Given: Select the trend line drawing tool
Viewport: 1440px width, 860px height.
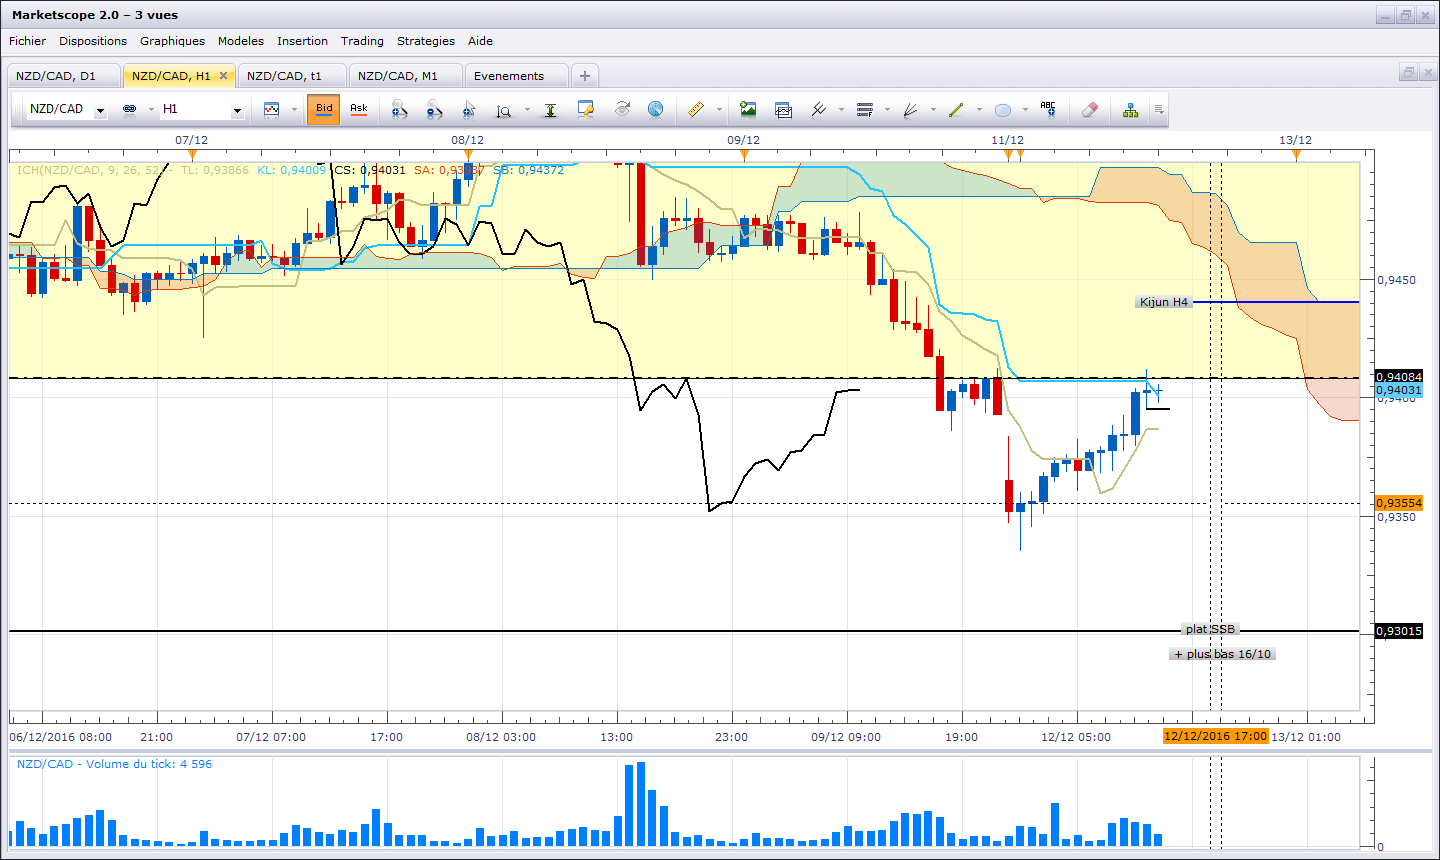Looking at the screenshot, I should pyautogui.click(x=956, y=110).
